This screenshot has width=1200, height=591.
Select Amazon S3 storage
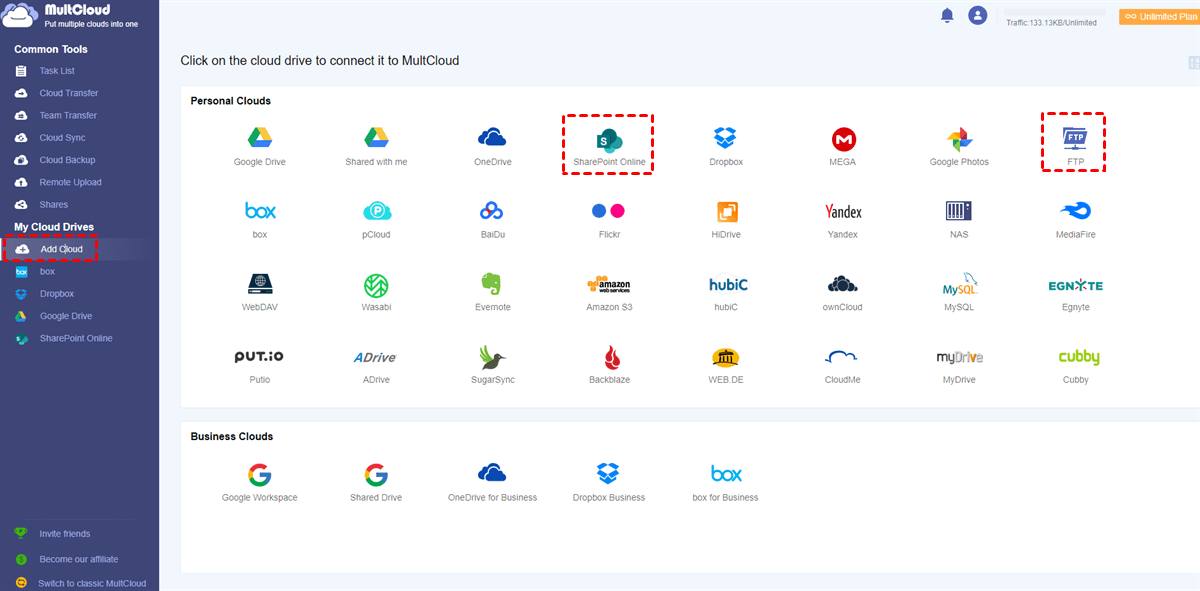coord(609,292)
